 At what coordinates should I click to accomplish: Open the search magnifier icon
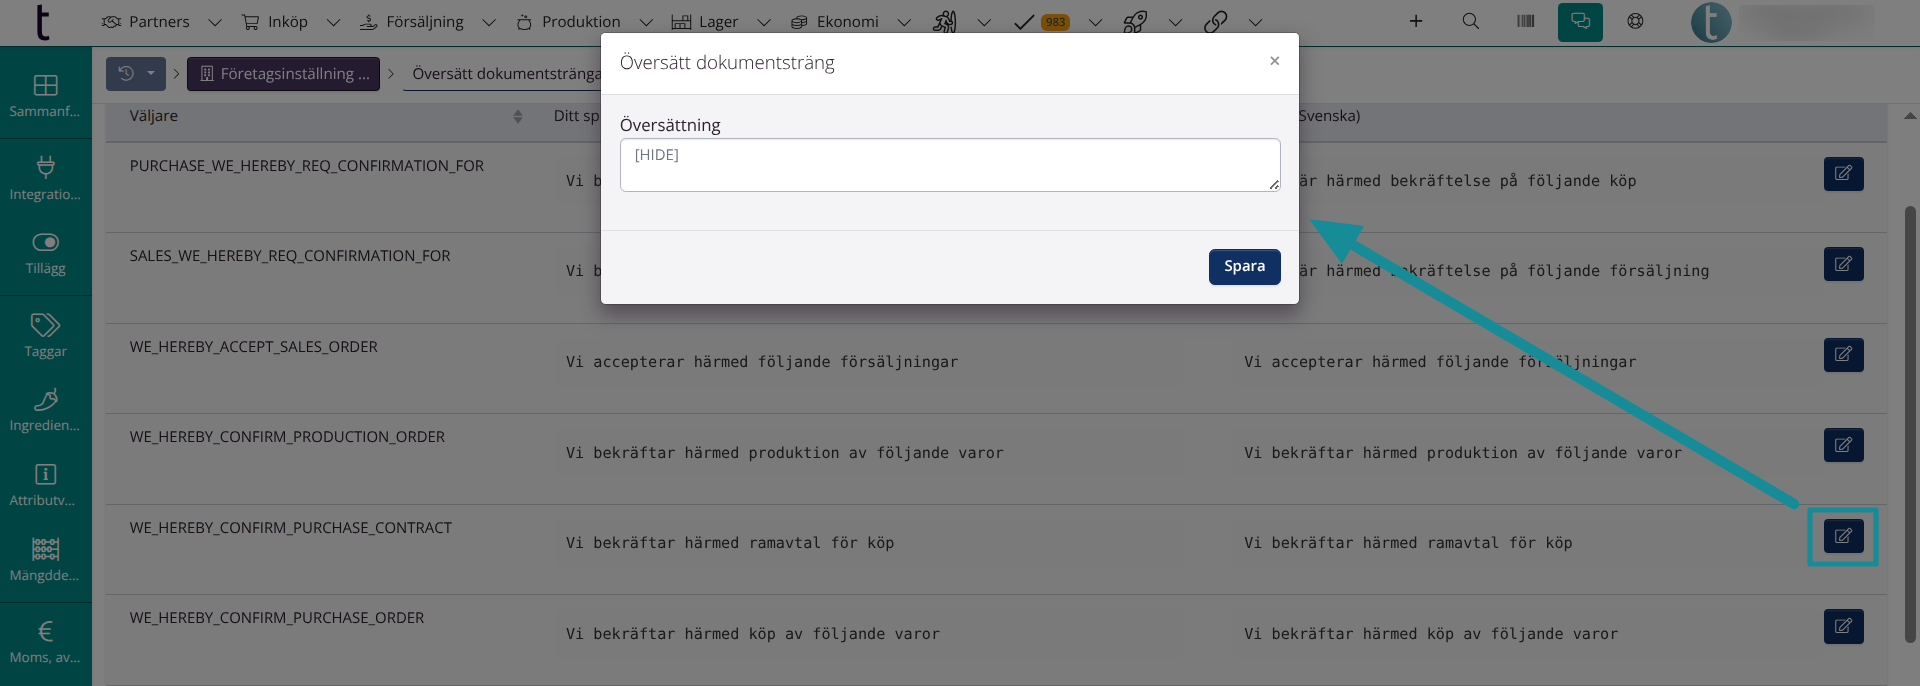[x=1470, y=22]
